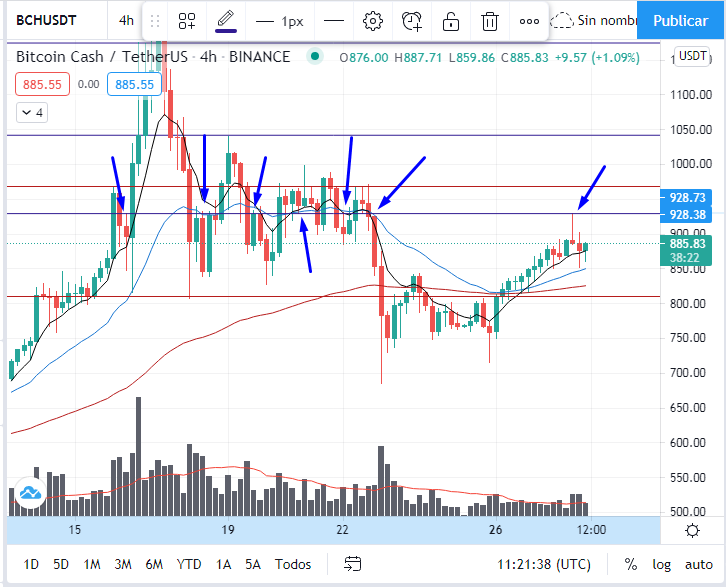Click the +9.57 (+1.09%) change value
This screenshot has height=587, width=726.
point(597,58)
